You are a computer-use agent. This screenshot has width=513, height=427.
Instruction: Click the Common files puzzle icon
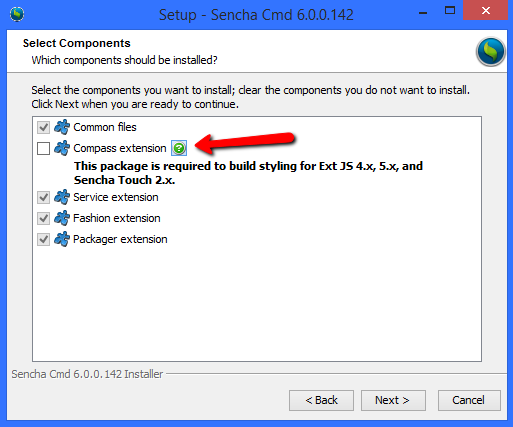62,127
